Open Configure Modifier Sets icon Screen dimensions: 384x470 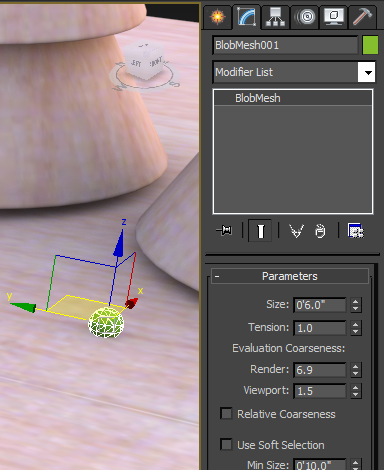(356, 231)
